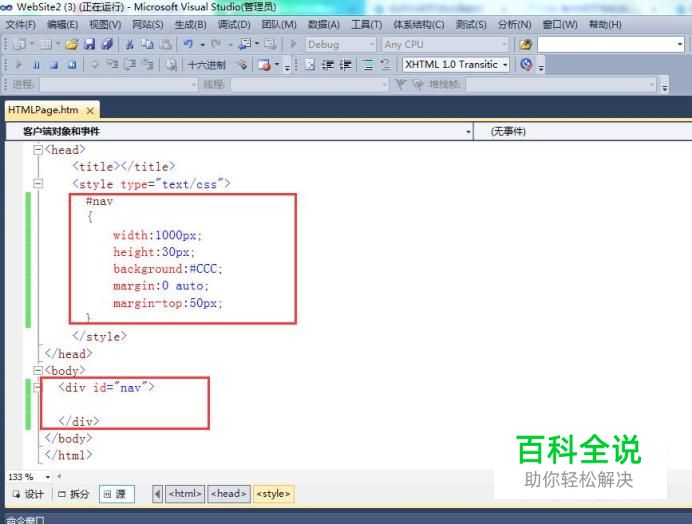
Task: Open the 帮助(H) menu
Action: (605, 25)
